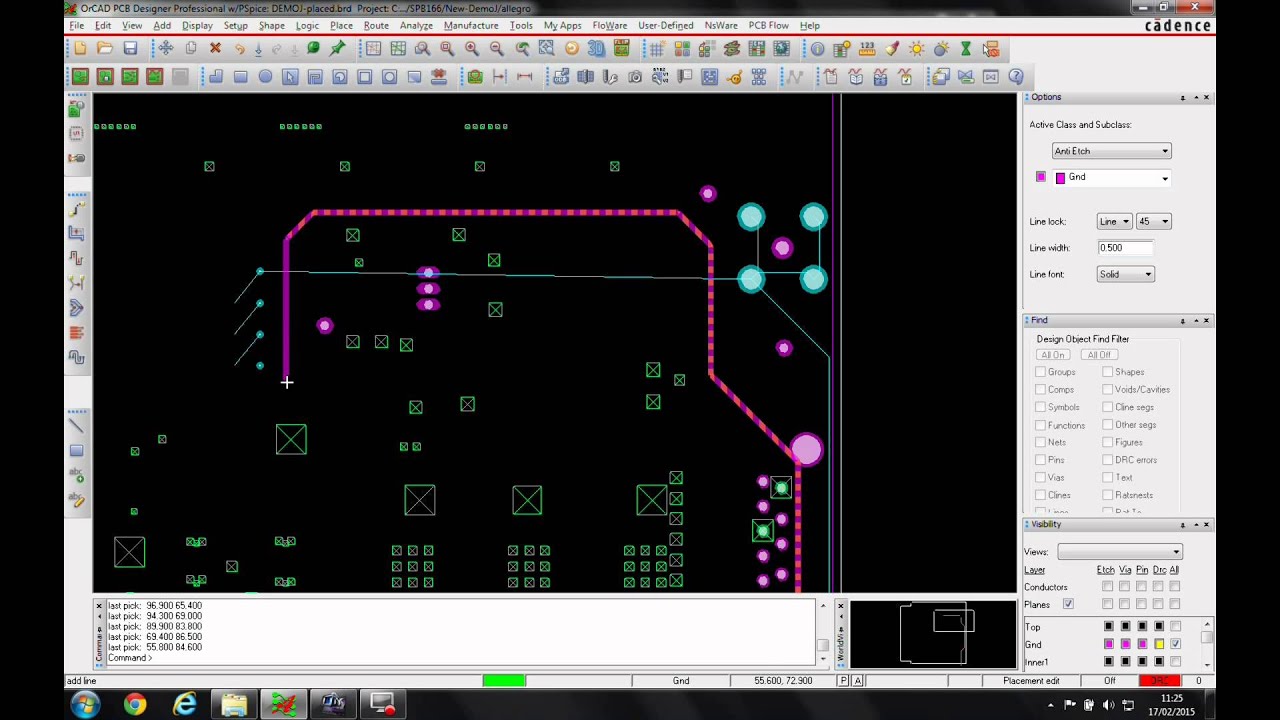Click the green hourglass icon

[x=966, y=48]
